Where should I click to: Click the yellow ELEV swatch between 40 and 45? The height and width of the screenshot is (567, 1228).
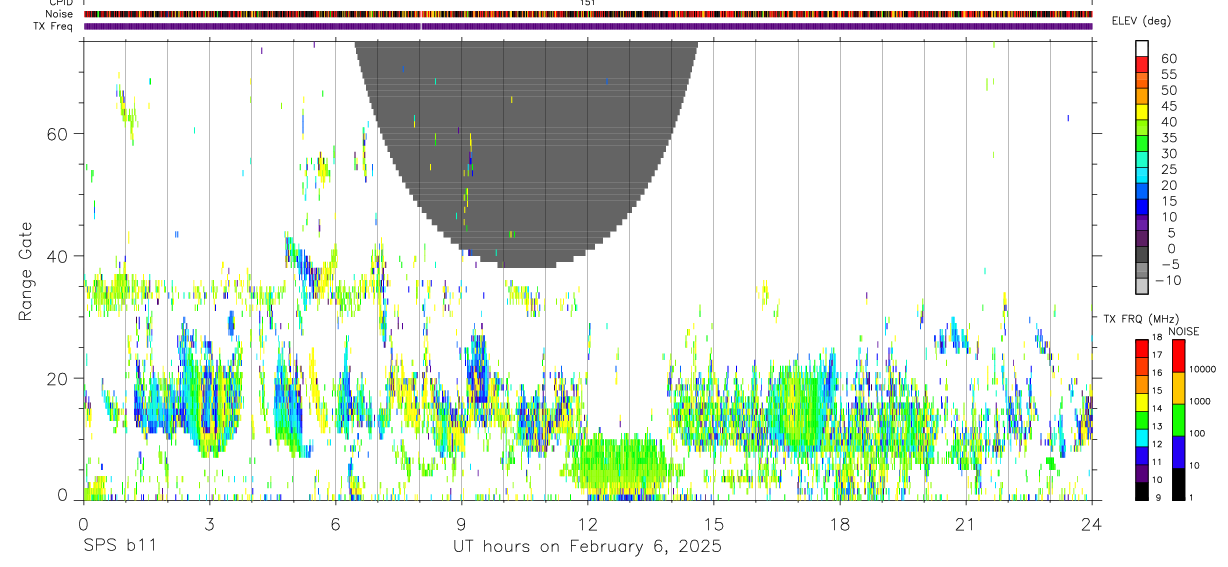coord(1142,112)
